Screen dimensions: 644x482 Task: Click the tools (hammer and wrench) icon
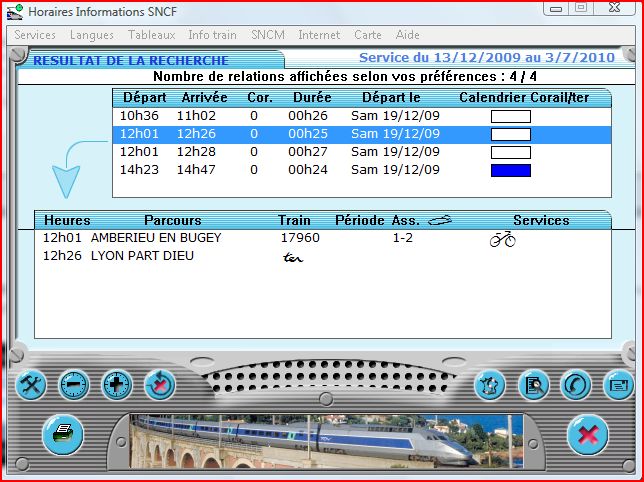[29, 385]
